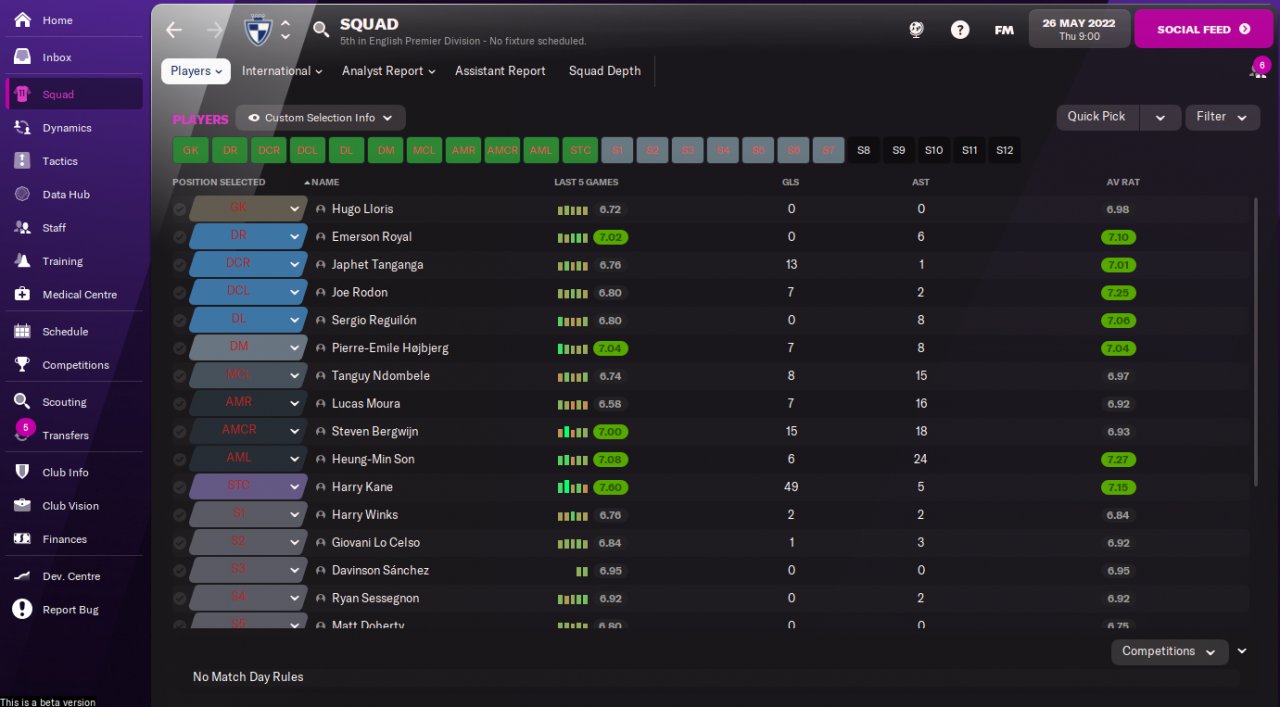This screenshot has height=707, width=1280.
Task: Open the Home sidebar icon
Action: (22, 20)
